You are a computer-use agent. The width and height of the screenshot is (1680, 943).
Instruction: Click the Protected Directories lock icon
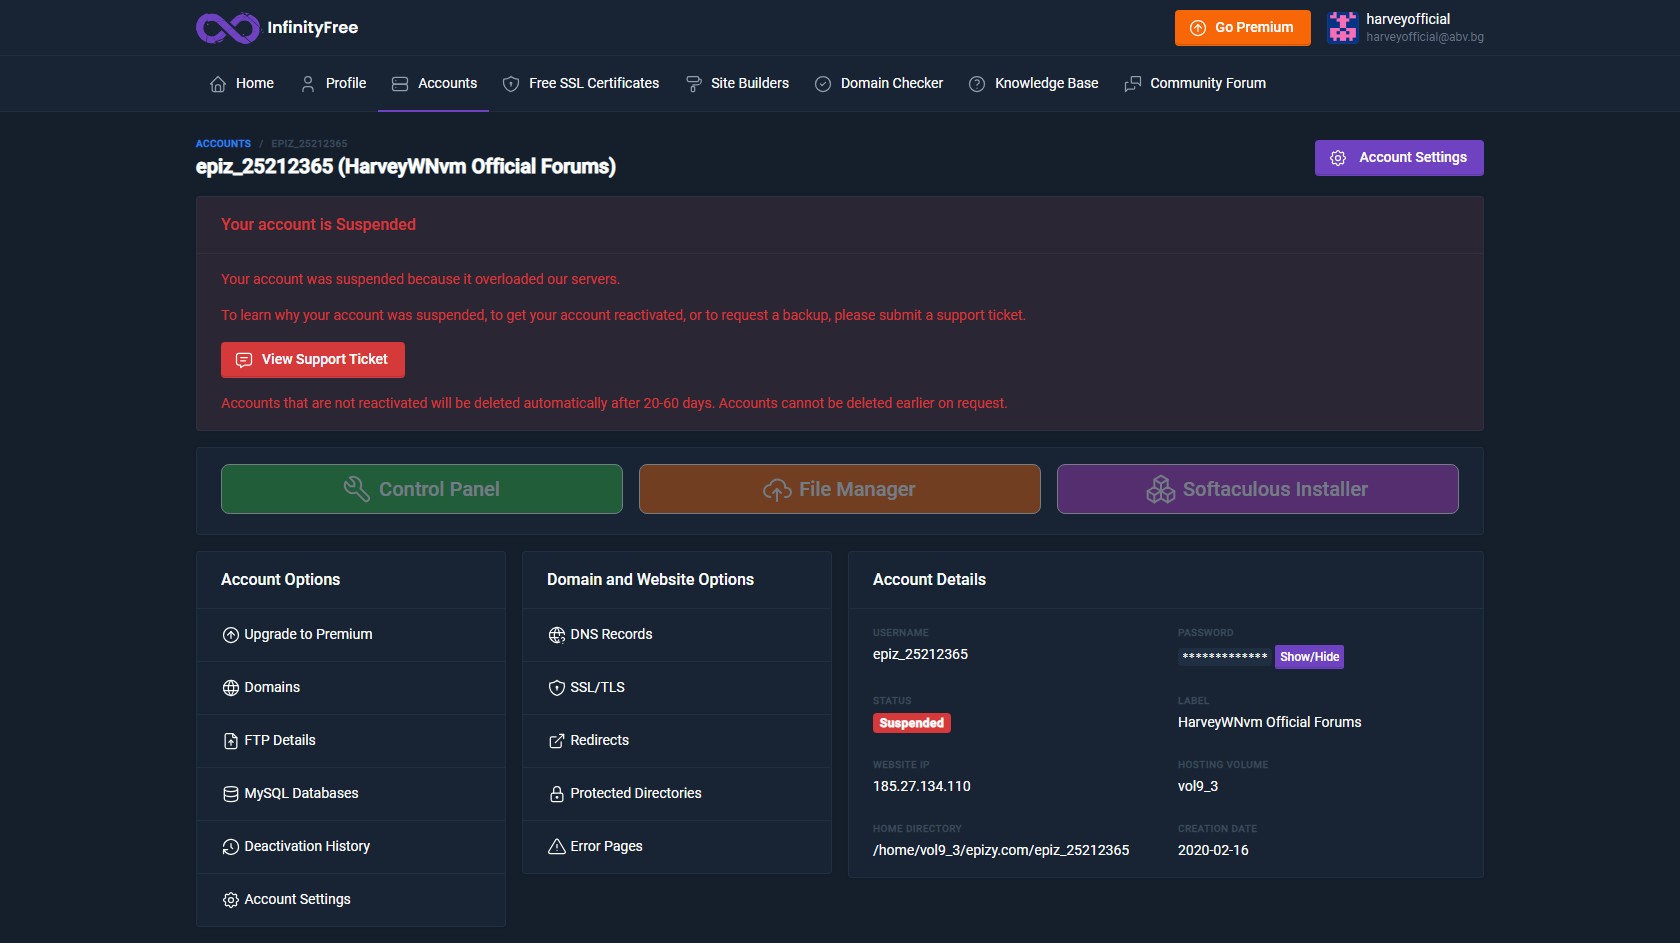(557, 794)
